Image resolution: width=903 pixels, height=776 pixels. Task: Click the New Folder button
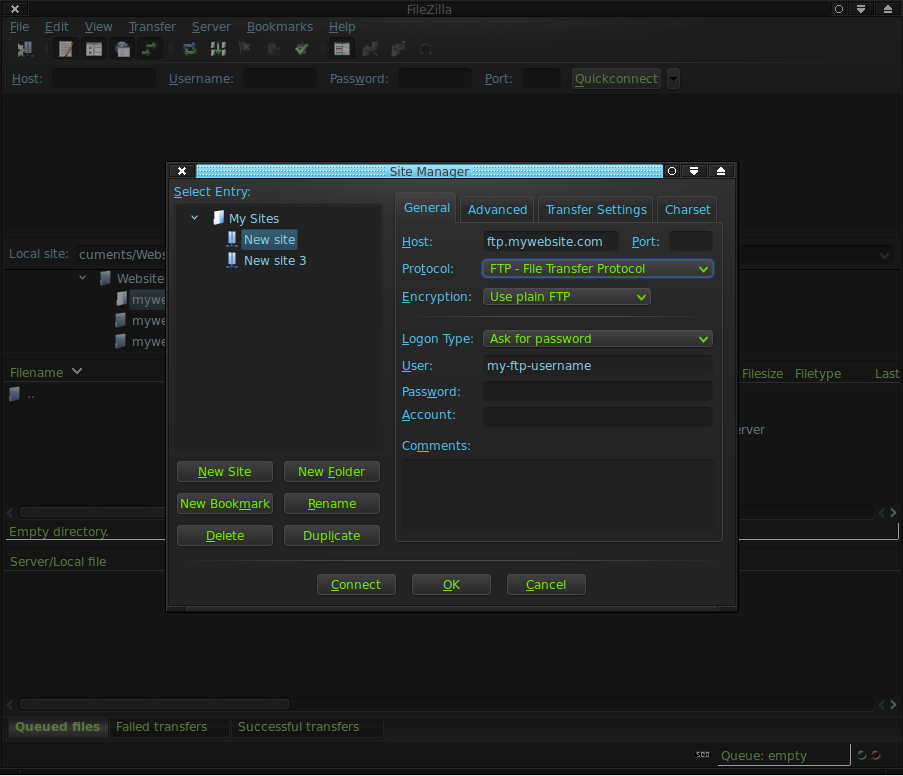tap(332, 471)
